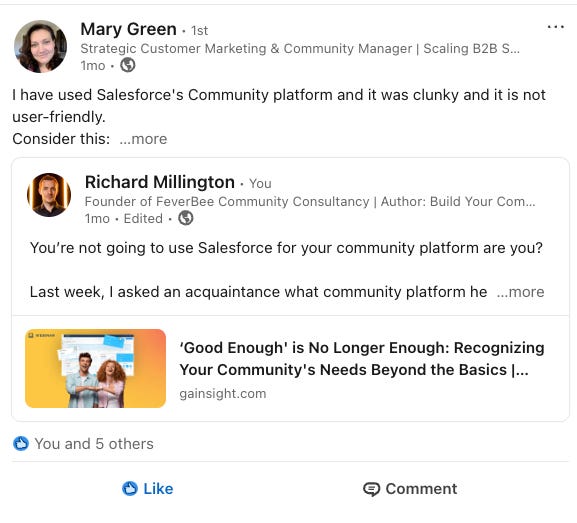
Task: Click the text about Salesforce's Community platform
Action: [279, 106]
